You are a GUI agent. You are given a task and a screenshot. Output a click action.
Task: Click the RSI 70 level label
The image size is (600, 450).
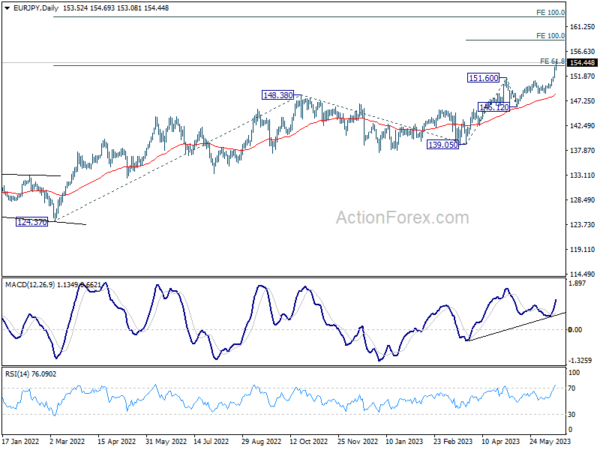click(572, 388)
